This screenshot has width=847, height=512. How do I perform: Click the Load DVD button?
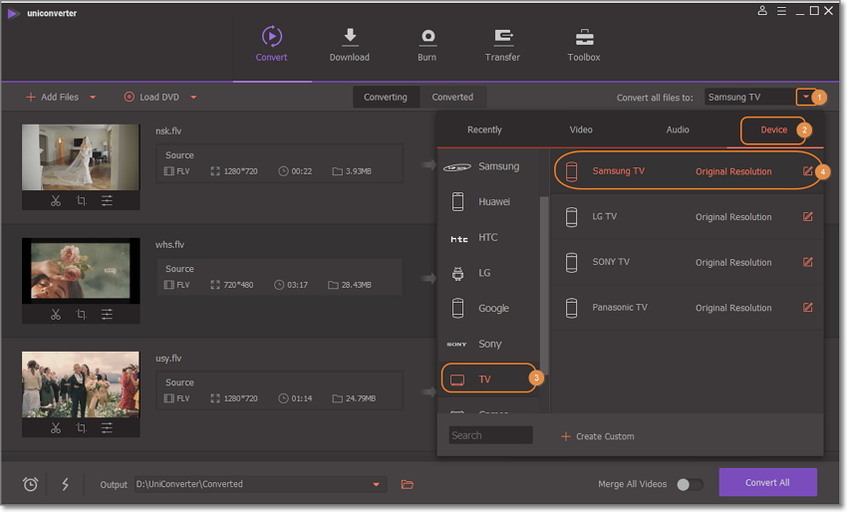click(152, 97)
